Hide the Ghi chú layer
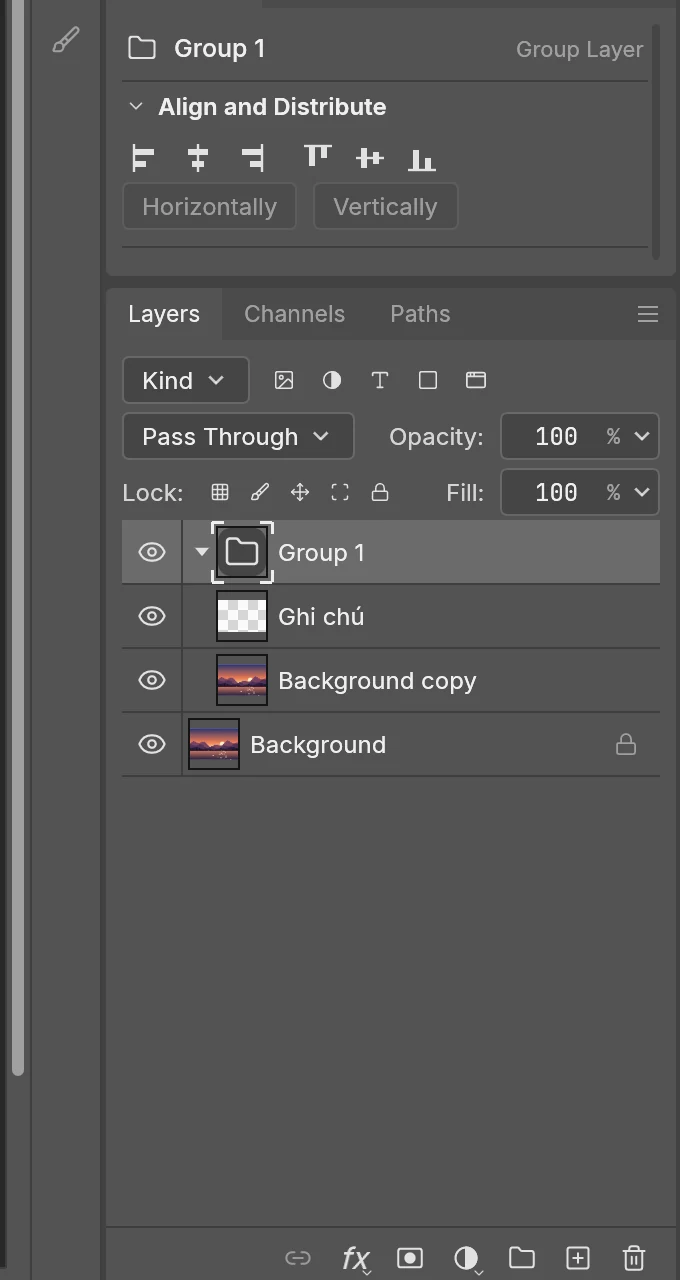 point(152,616)
